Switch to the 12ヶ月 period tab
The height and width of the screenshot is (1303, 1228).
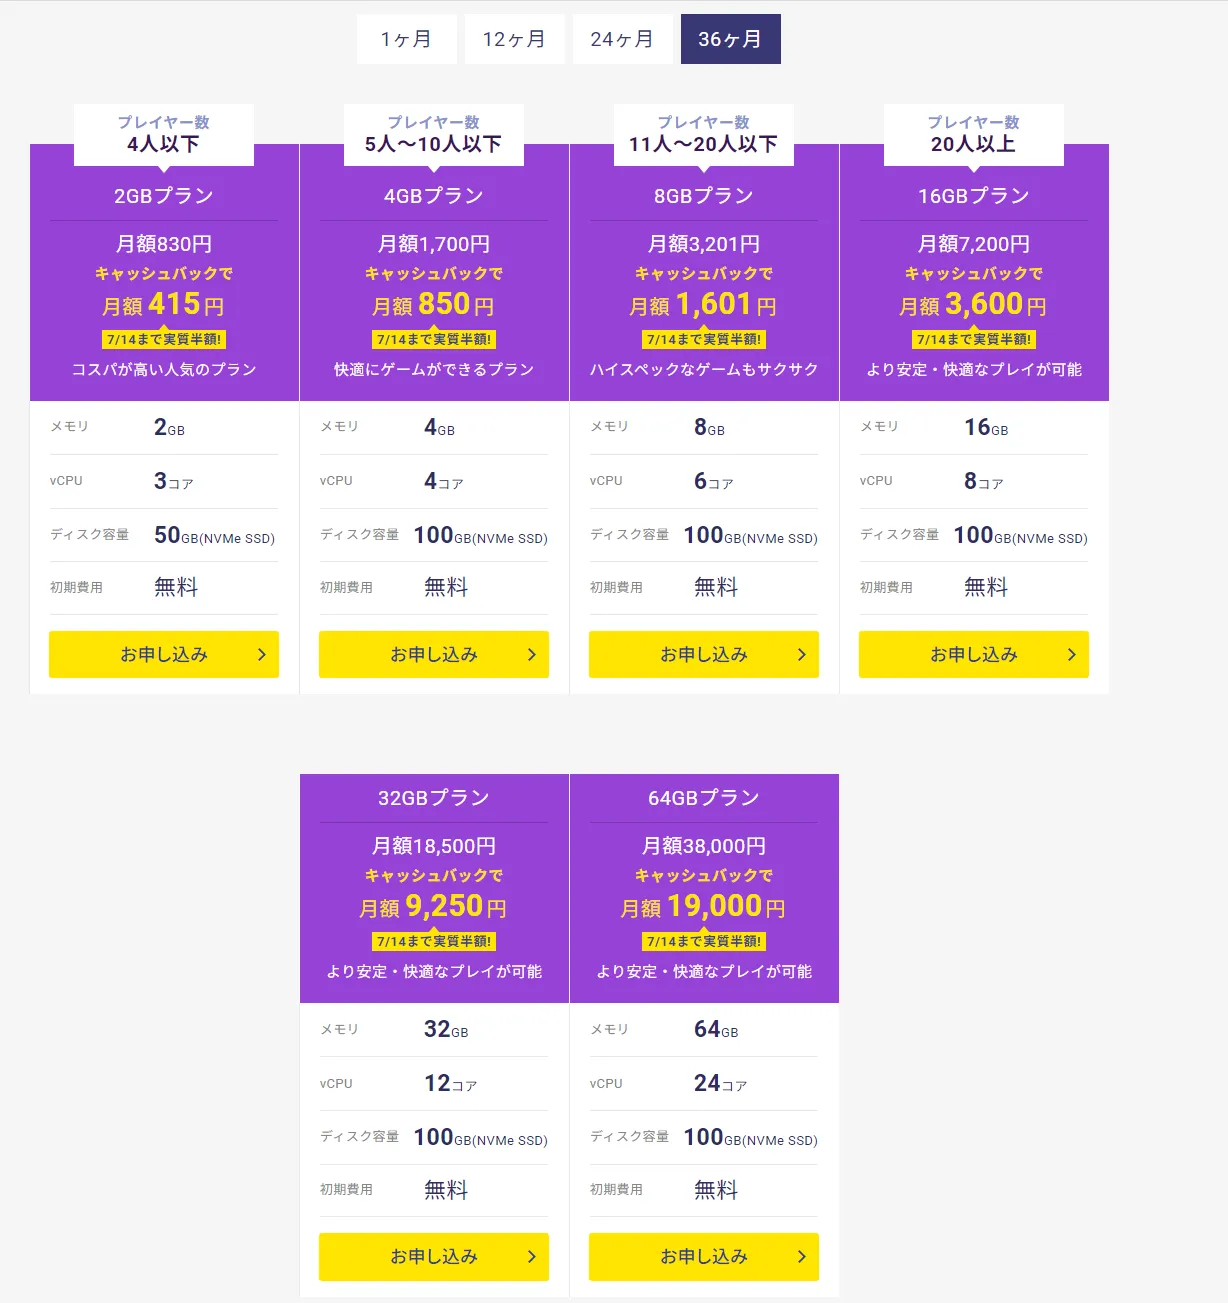click(514, 39)
